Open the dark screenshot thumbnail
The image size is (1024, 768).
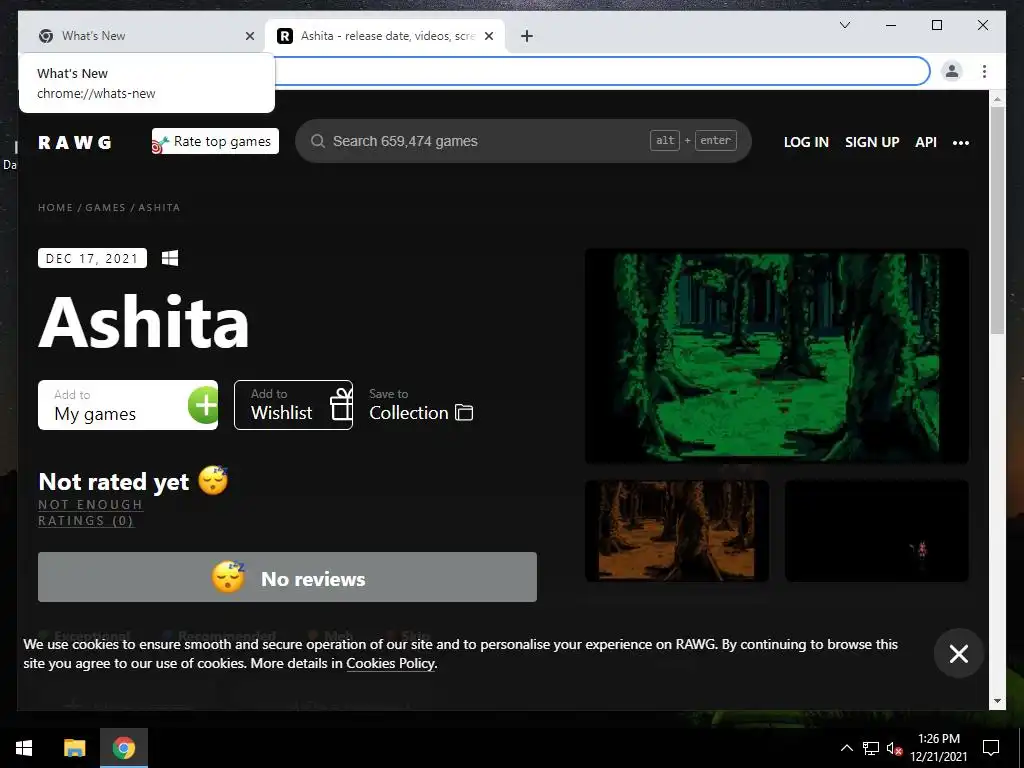pos(876,531)
